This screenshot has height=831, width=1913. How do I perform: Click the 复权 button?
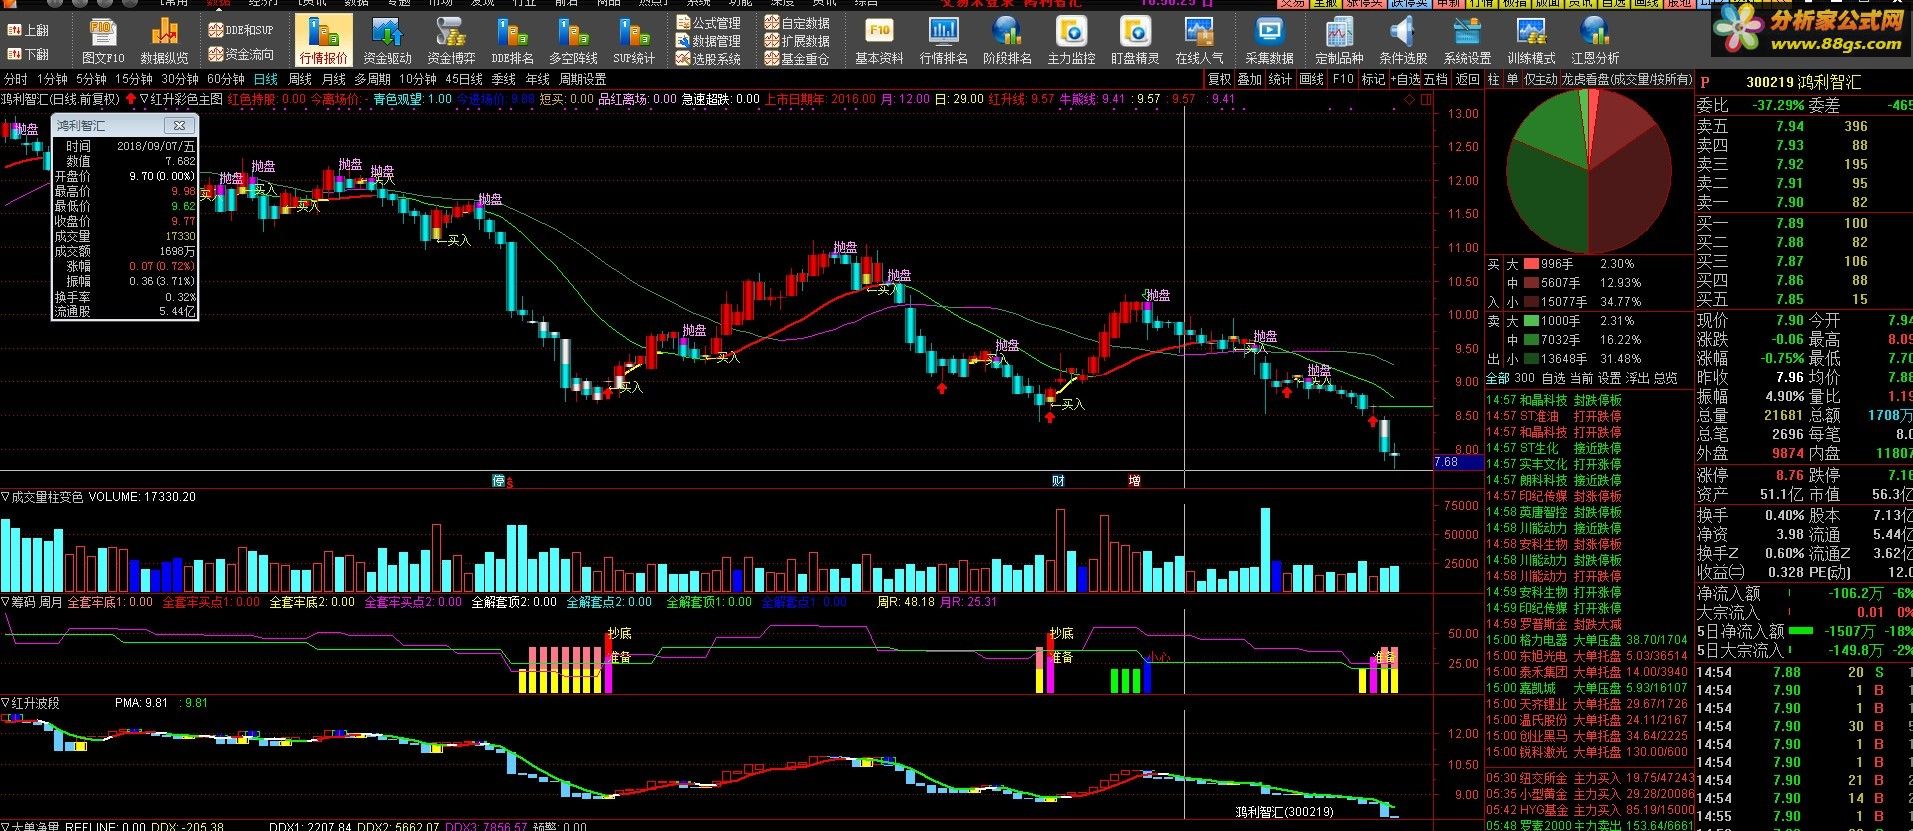pos(1219,79)
